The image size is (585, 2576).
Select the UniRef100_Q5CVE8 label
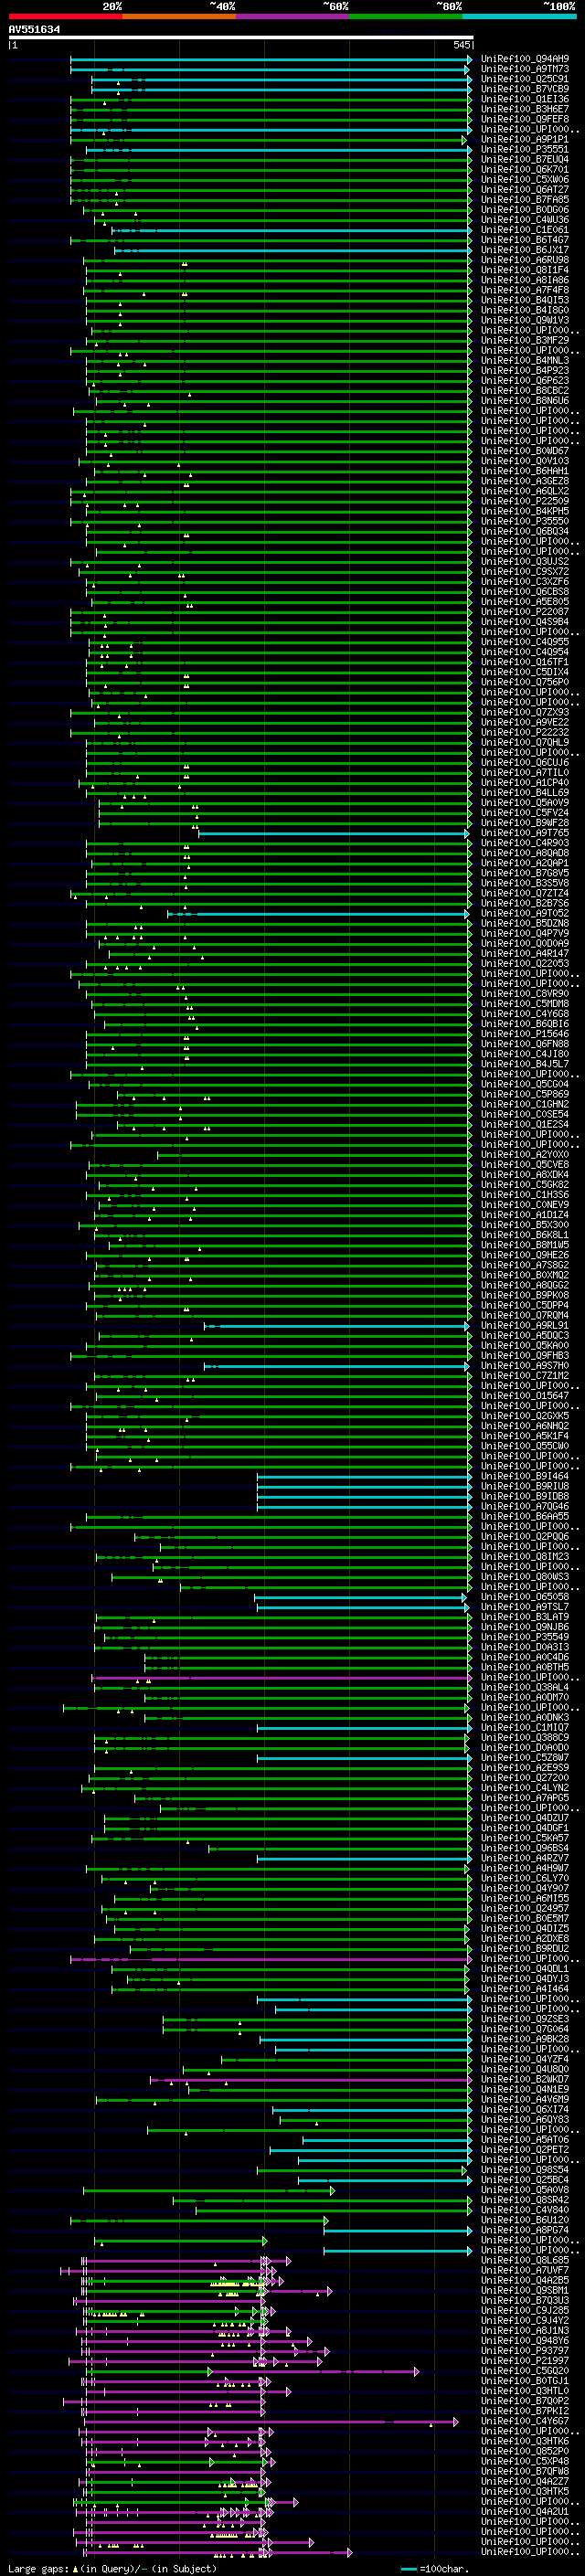tap(525, 1164)
